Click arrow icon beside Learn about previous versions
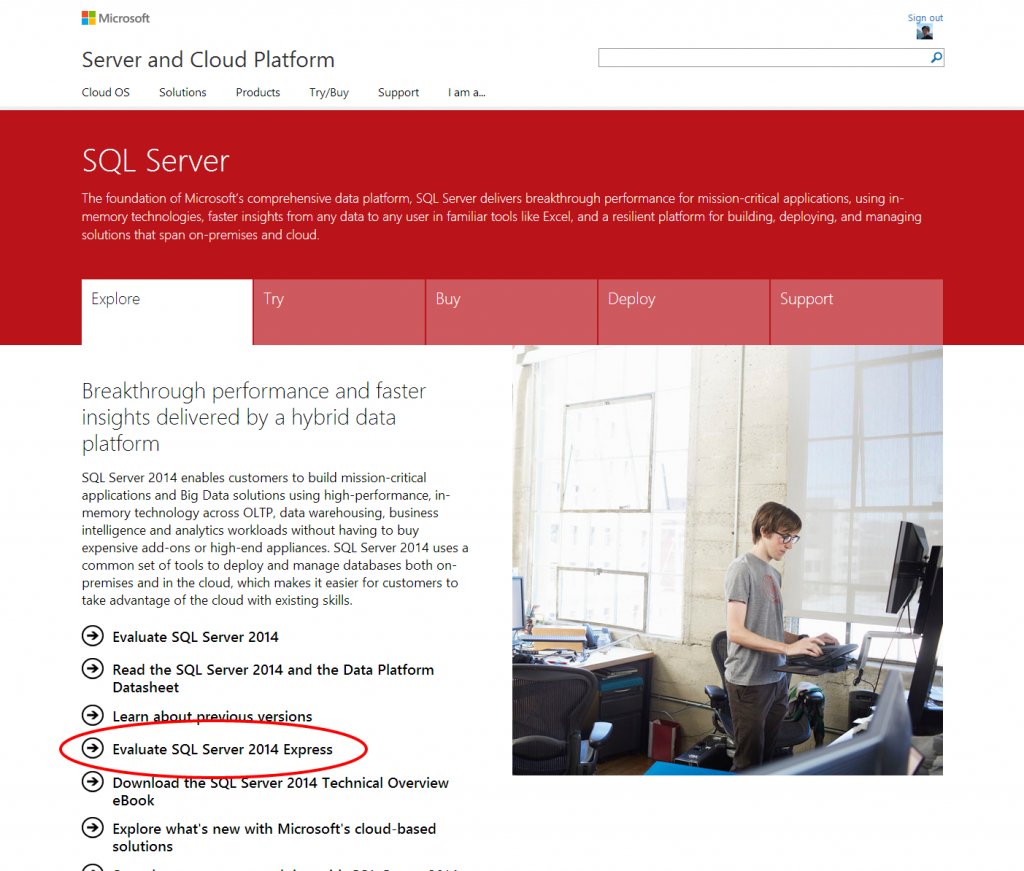The height and width of the screenshot is (871, 1024). click(x=93, y=715)
